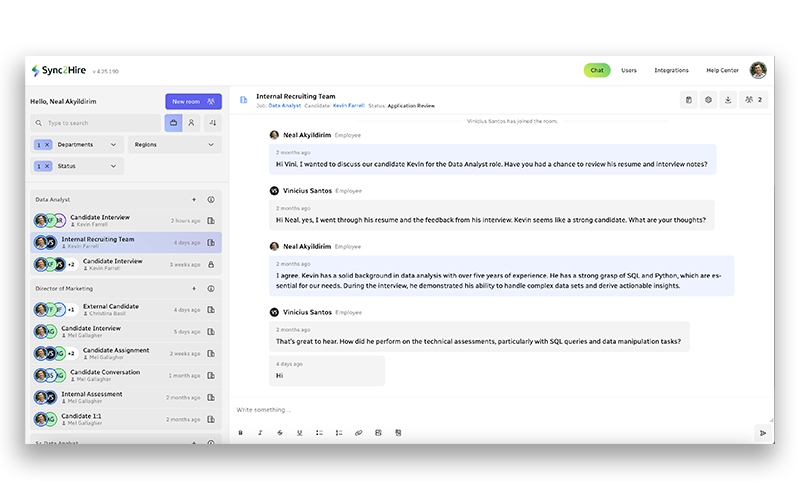The height and width of the screenshot is (500, 800).
Task: Click the sort order icon
Action: click(213, 123)
